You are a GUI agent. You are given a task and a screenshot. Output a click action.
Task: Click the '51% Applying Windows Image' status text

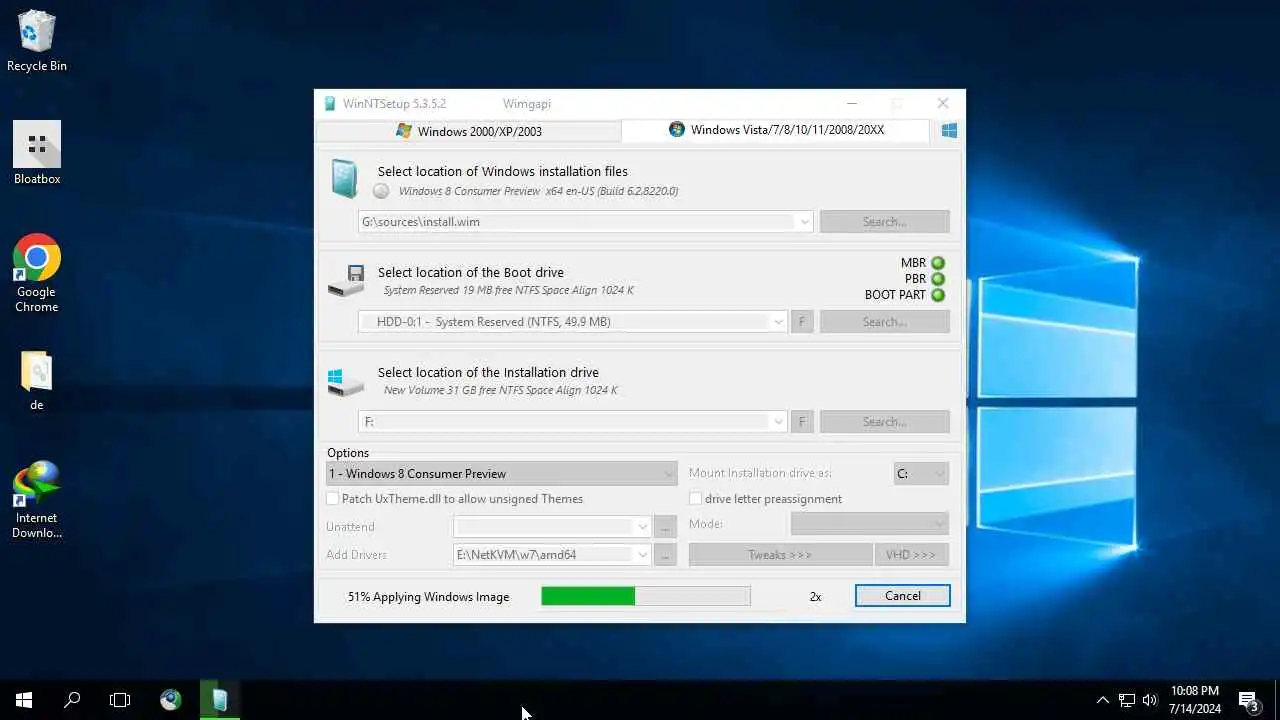click(428, 597)
